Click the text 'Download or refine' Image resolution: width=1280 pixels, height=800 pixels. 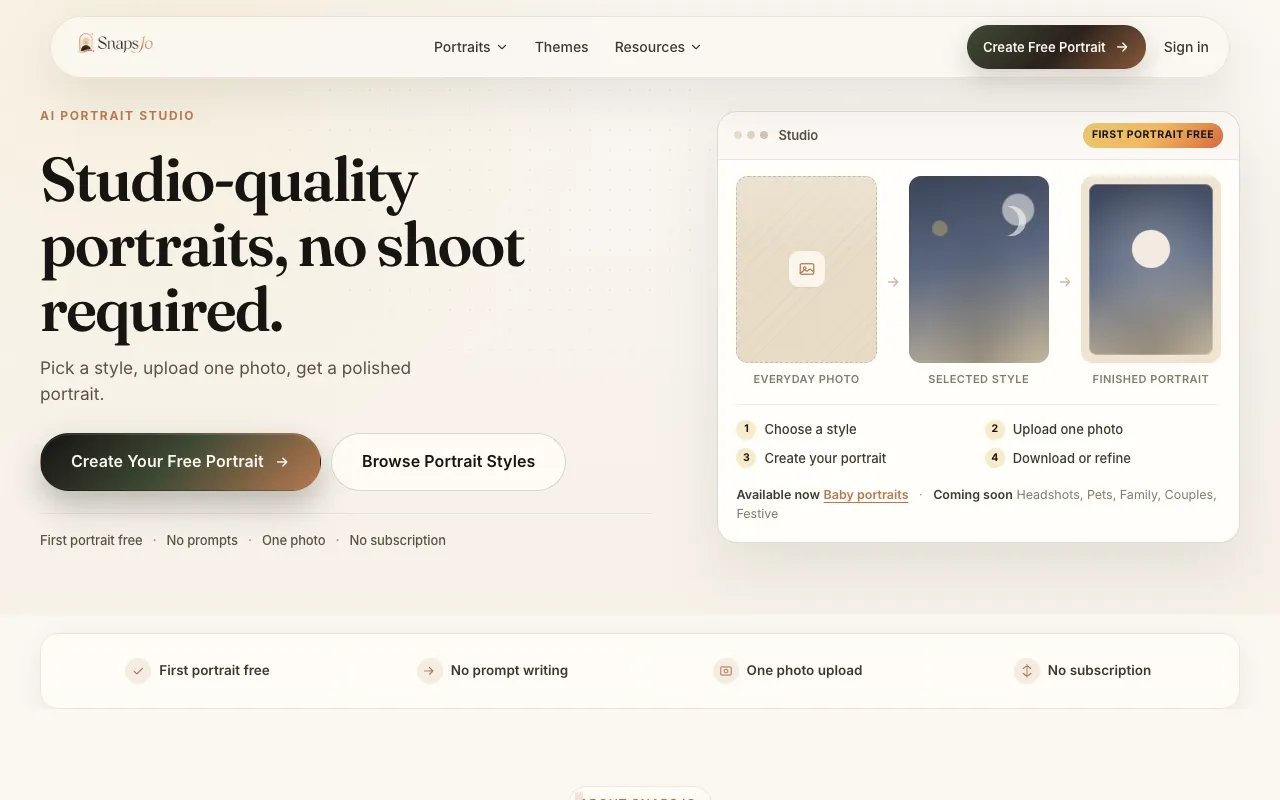point(1072,458)
